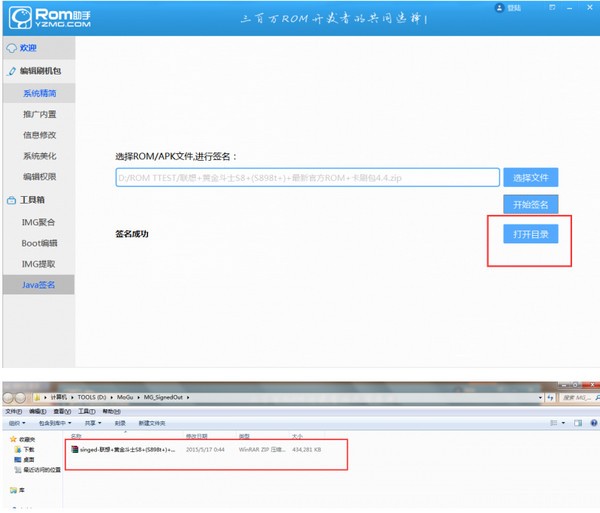
Task: Click the Rom助手 logo icon
Action: pos(20,18)
